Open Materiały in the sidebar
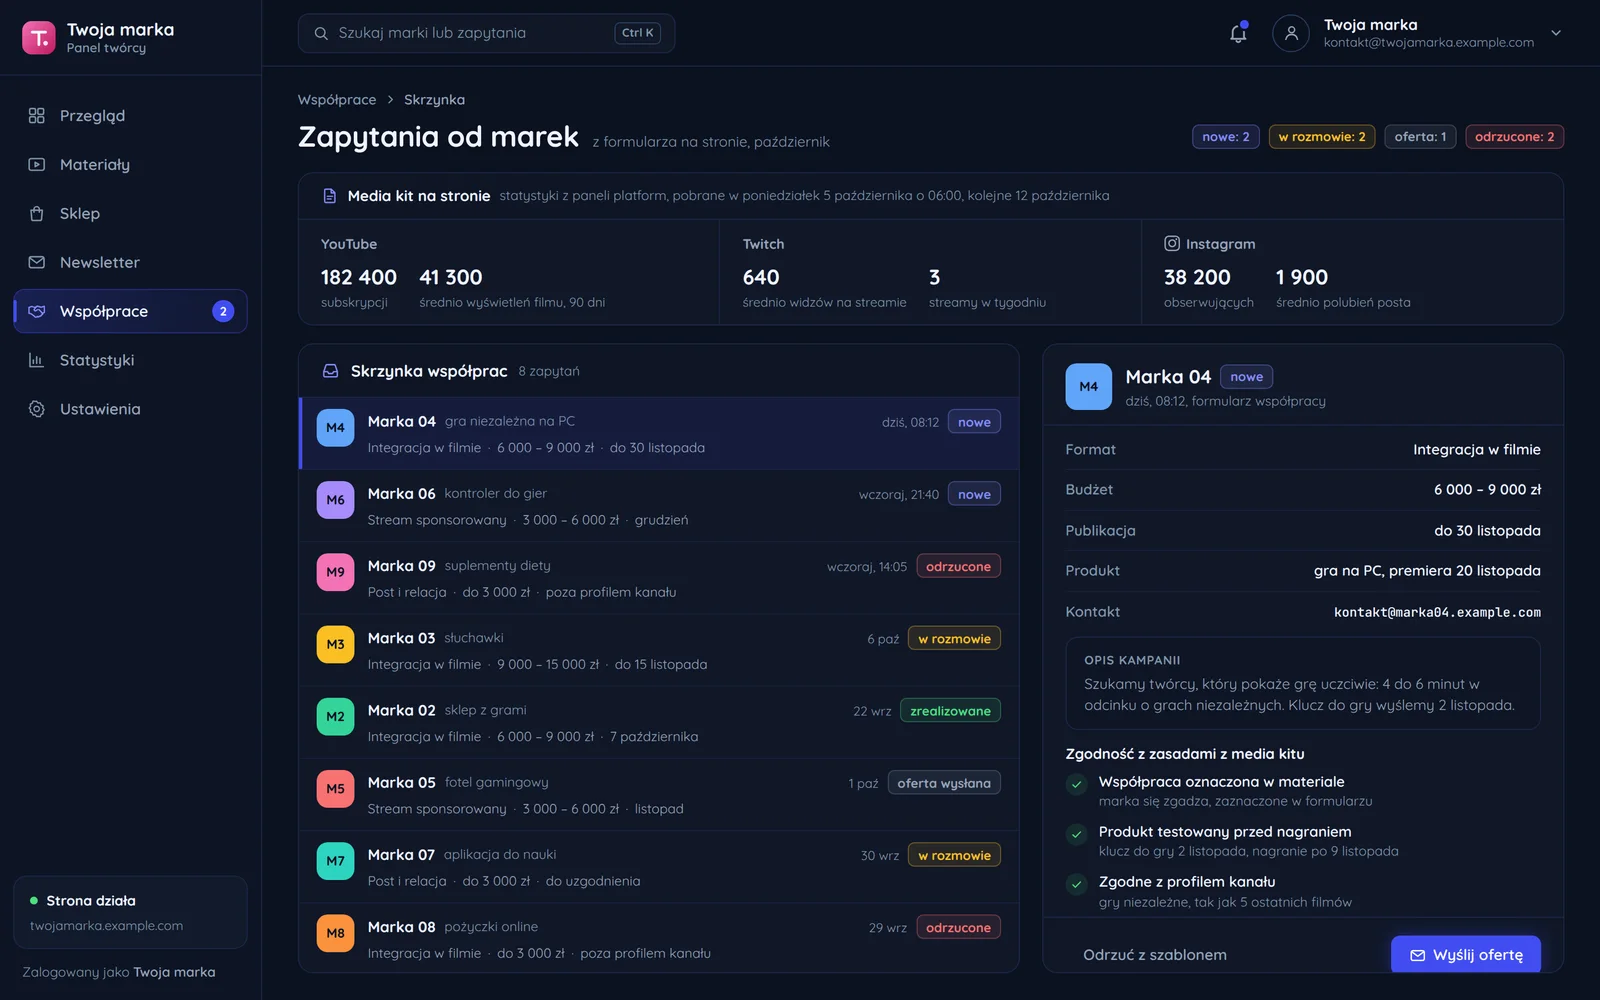The width and height of the screenshot is (1600, 1000). click(130, 165)
